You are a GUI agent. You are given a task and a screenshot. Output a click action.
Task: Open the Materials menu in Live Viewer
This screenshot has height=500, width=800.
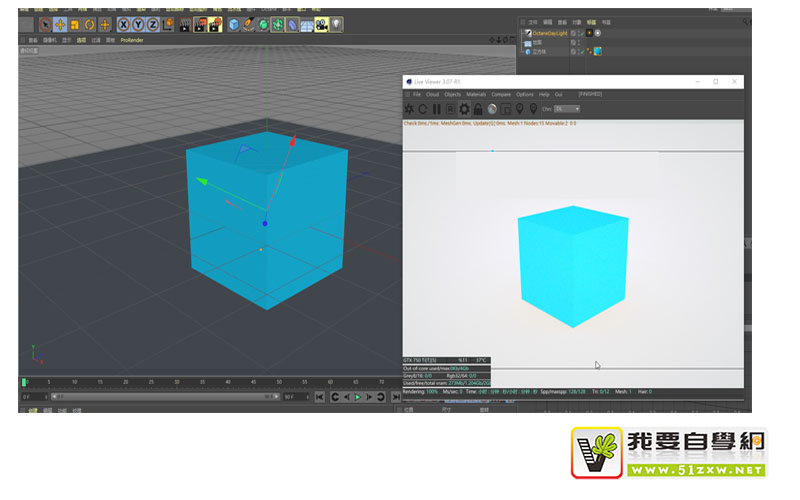[x=478, y=94]
